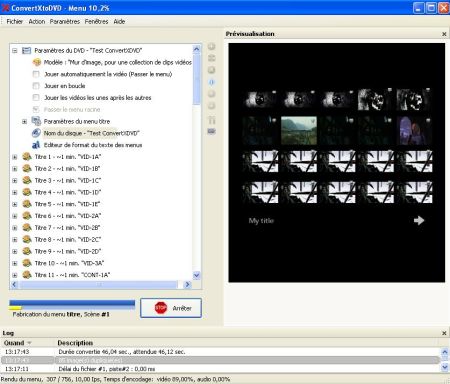Open the Paramètres menu
Image resolution: width=450 pixels, height=384 pixels.
[x=65, y=21]
